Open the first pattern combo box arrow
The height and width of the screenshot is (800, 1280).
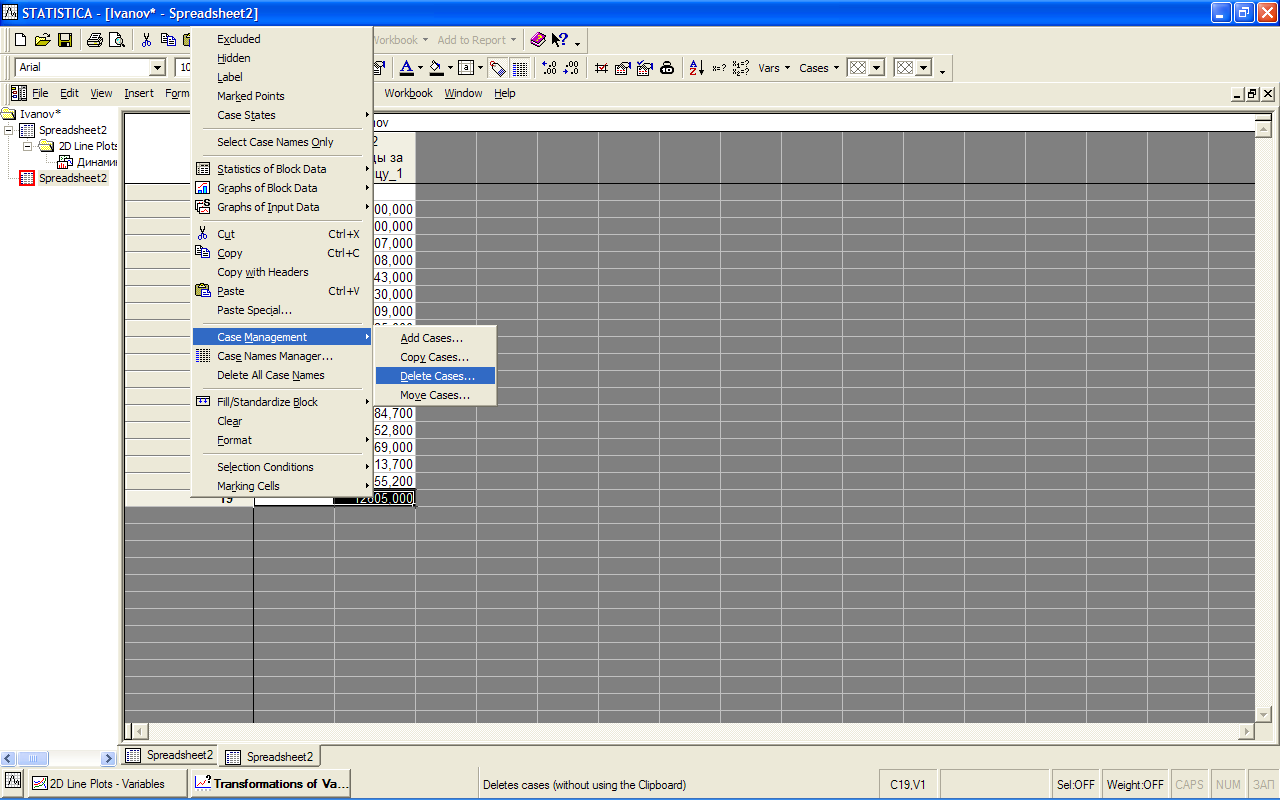coord(877,68)
